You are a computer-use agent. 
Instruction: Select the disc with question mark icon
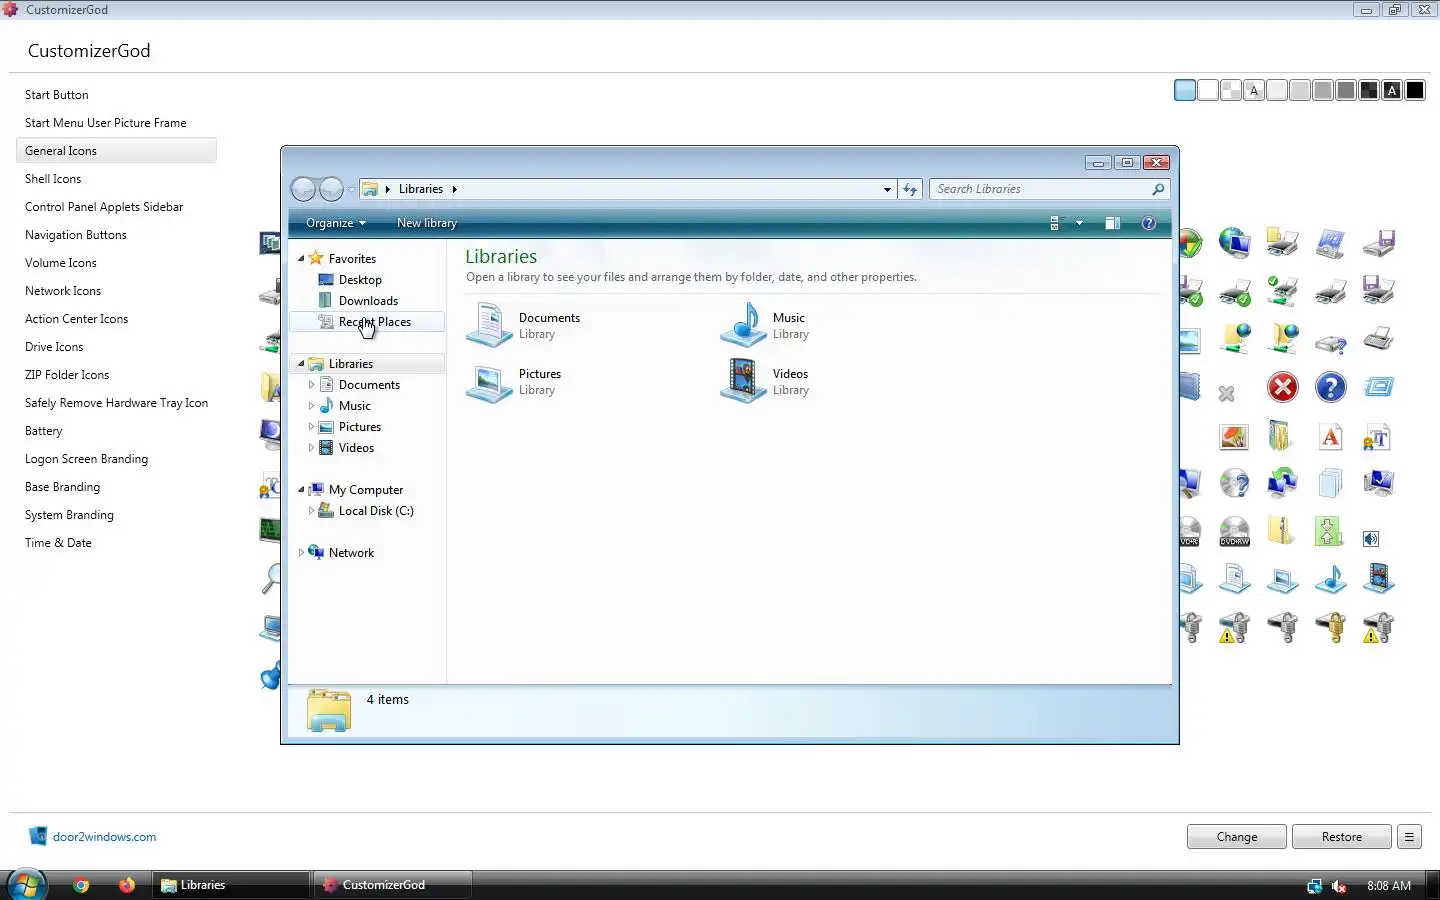1235,483
